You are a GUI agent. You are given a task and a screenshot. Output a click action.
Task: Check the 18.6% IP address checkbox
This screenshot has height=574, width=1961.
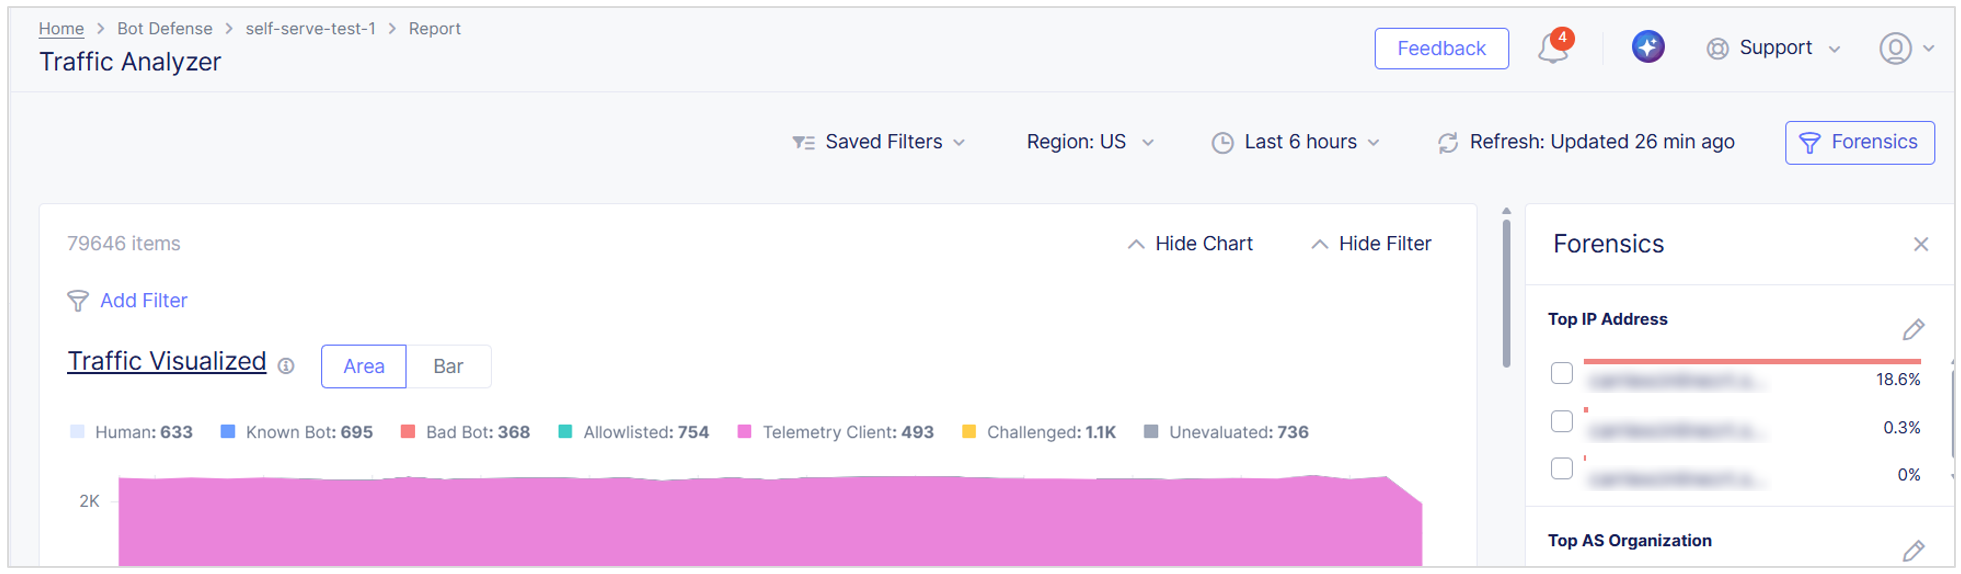point(1561,373)
